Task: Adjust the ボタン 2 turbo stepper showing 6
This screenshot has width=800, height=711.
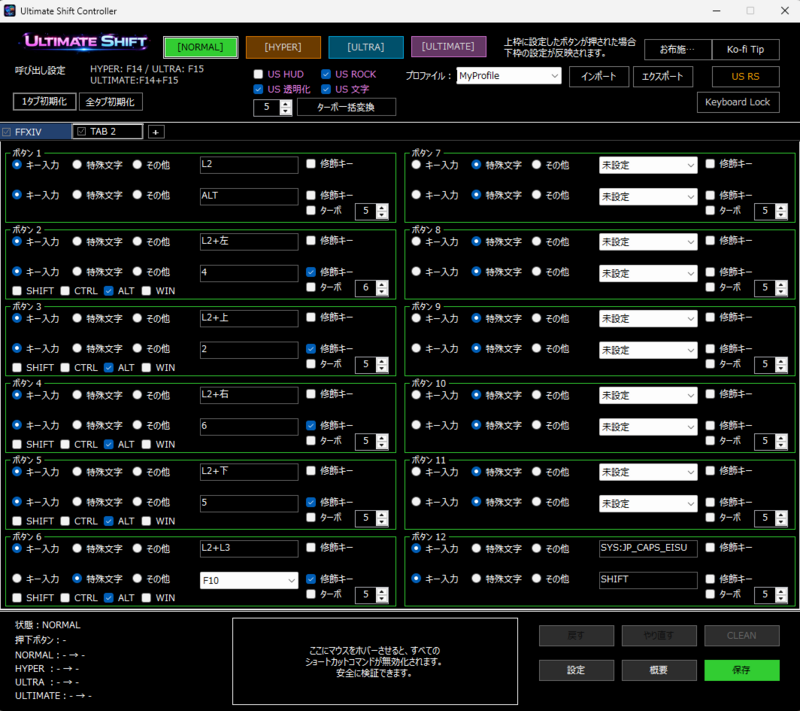Action: (382, 288)
